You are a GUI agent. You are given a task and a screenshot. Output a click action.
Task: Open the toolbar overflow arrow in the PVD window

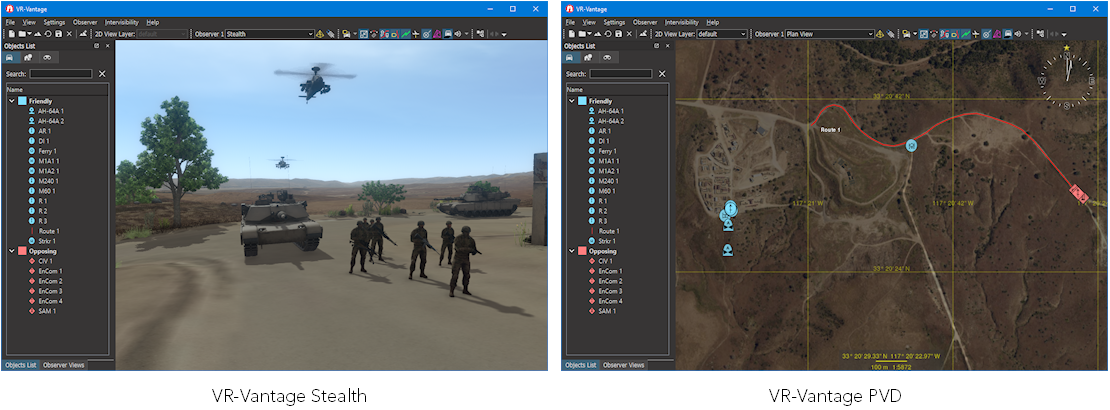tap(1064, 35)
